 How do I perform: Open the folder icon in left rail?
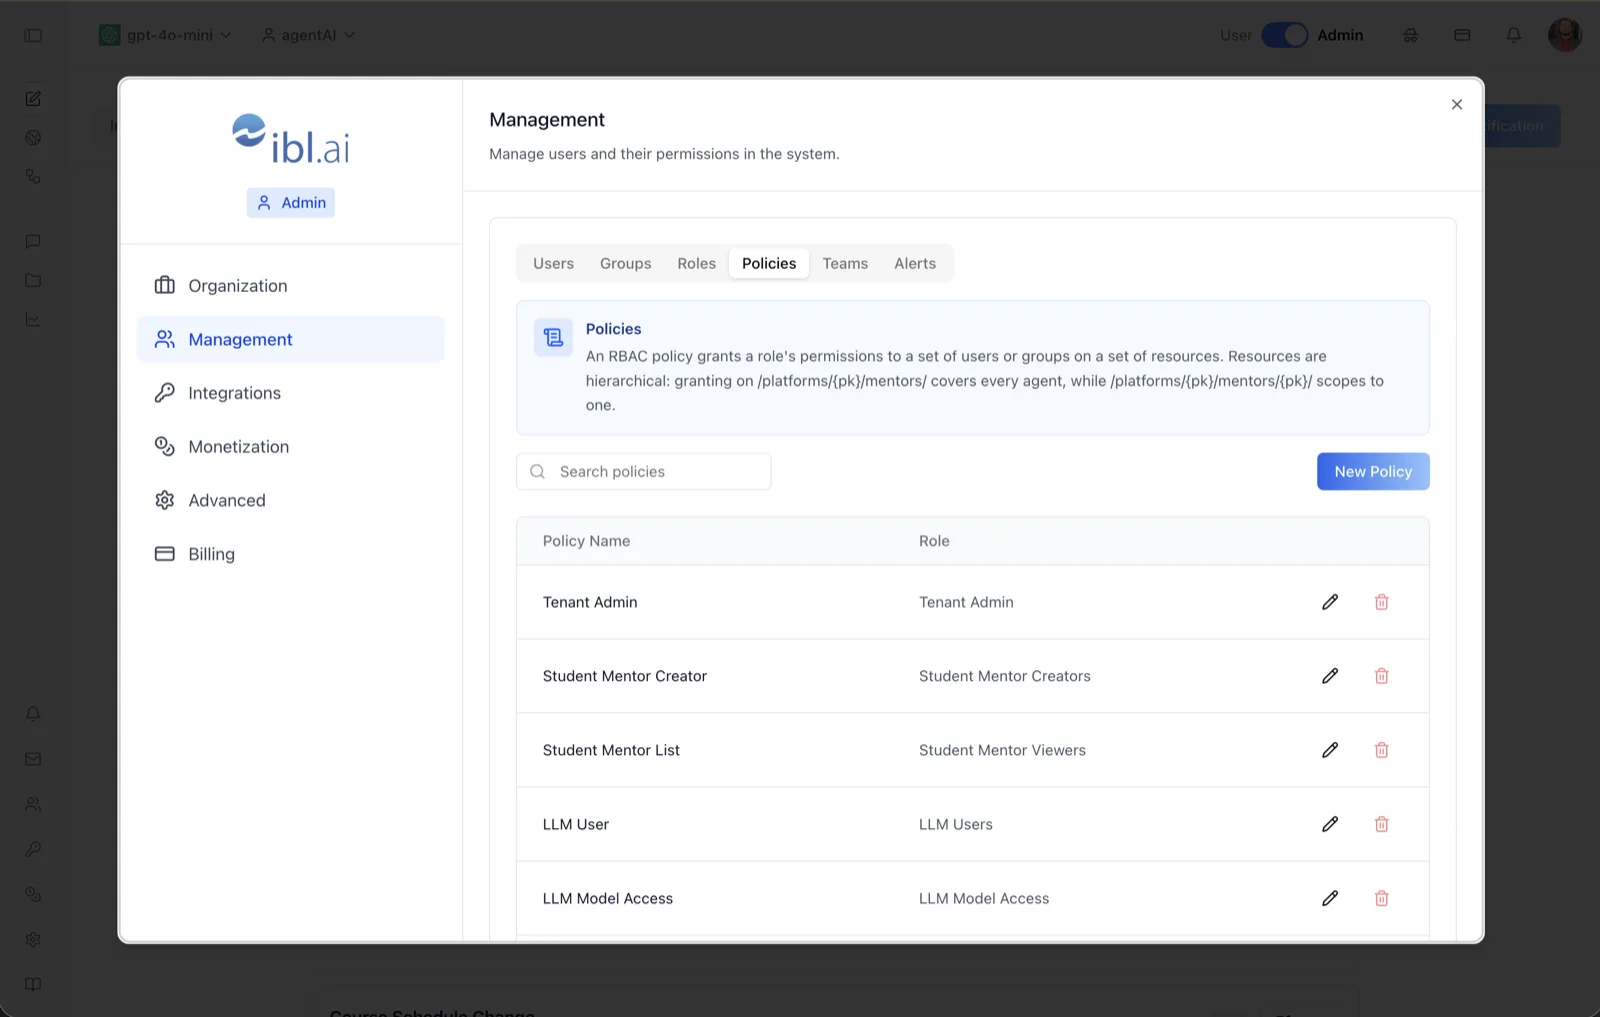coord(33,280)
